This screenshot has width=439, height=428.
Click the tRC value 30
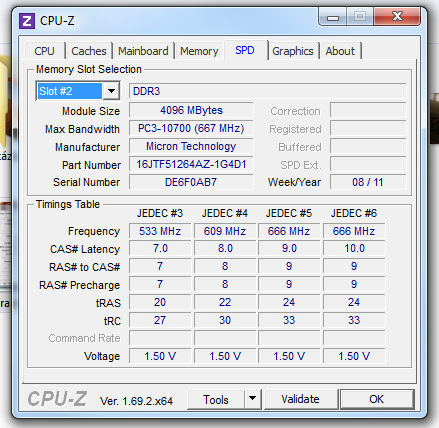point(225,320)
